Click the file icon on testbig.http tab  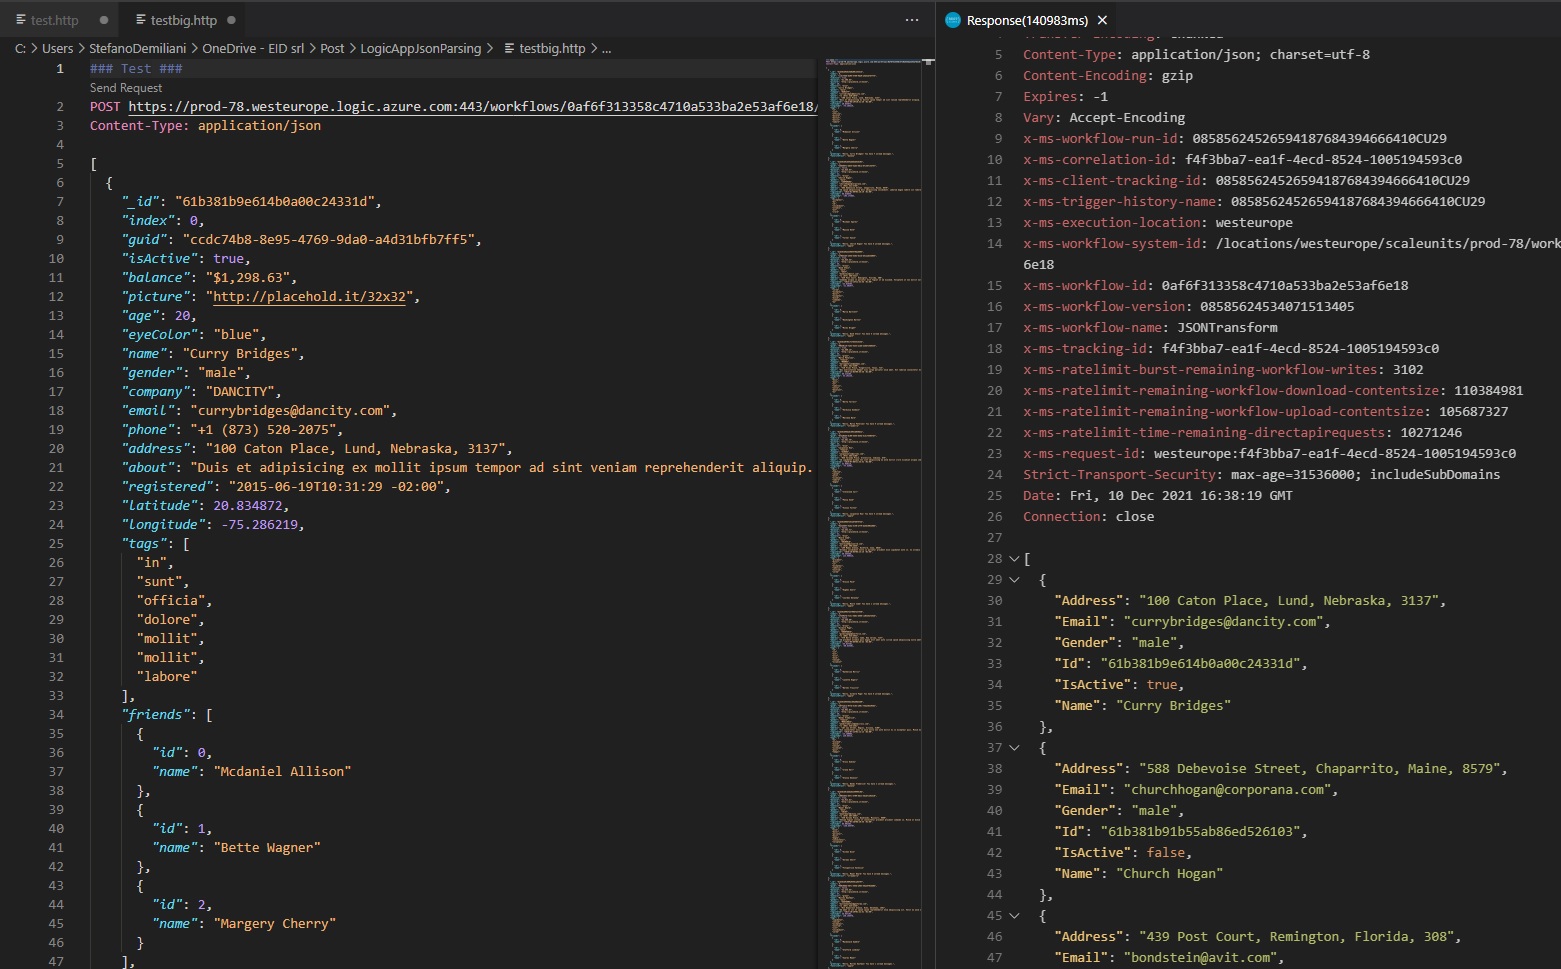pyautogui.click(x=141, y=20)
